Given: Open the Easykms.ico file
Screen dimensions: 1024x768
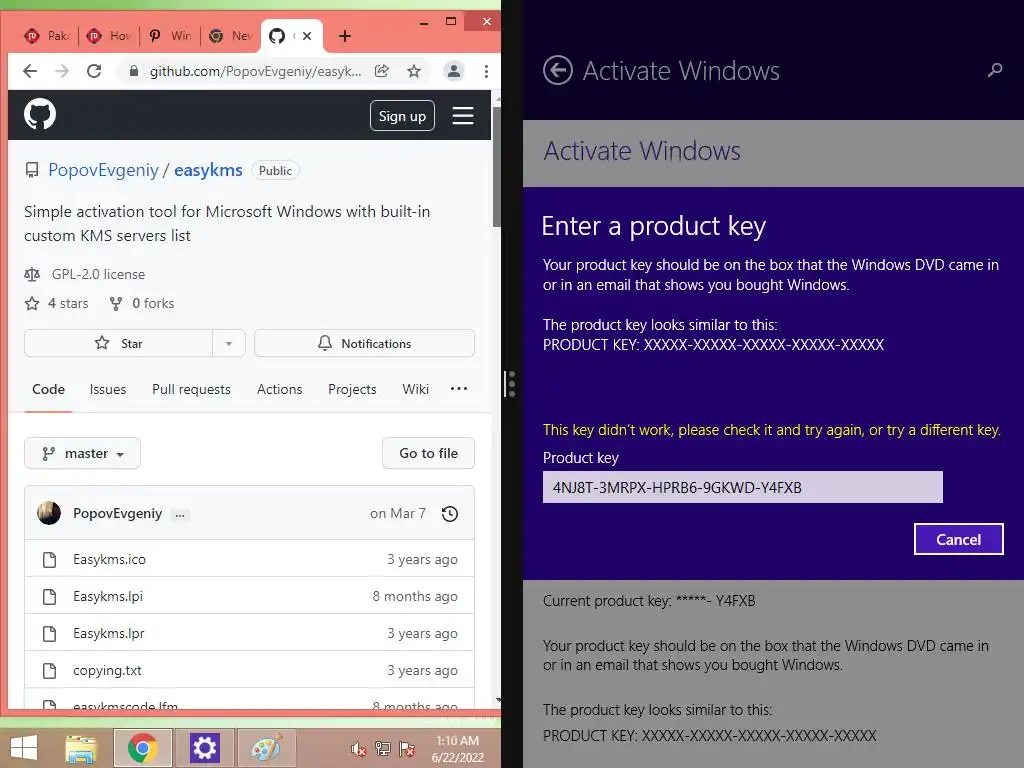Looking at the screenshot, I should coord(109,560).
